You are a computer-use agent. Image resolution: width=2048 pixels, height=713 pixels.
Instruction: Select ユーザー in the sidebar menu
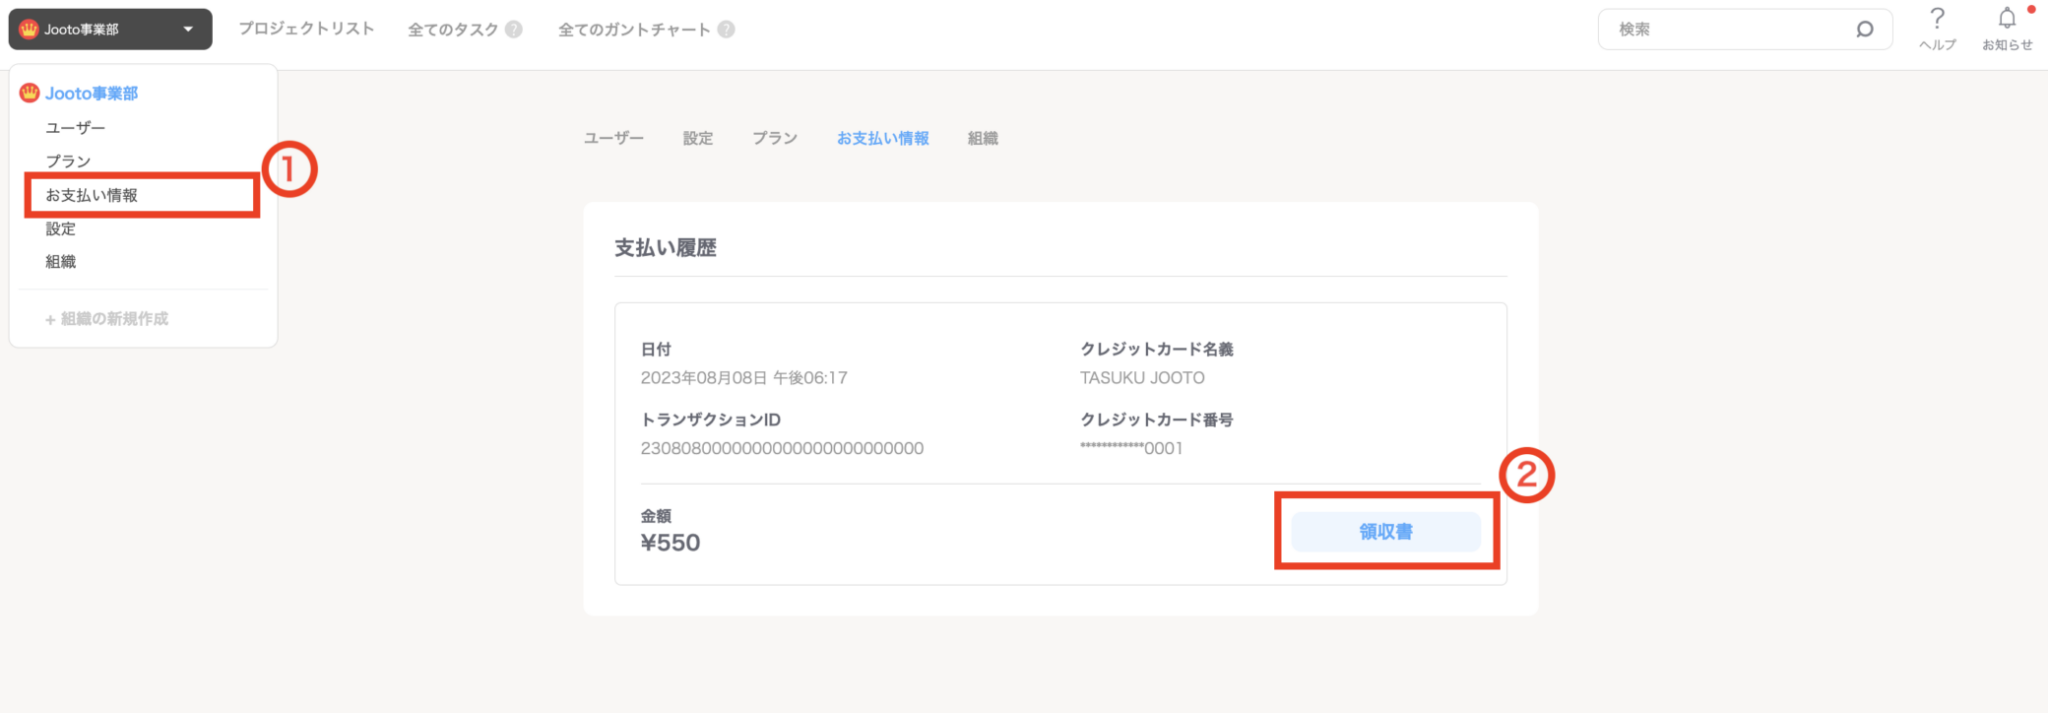(x=75, y=128)
